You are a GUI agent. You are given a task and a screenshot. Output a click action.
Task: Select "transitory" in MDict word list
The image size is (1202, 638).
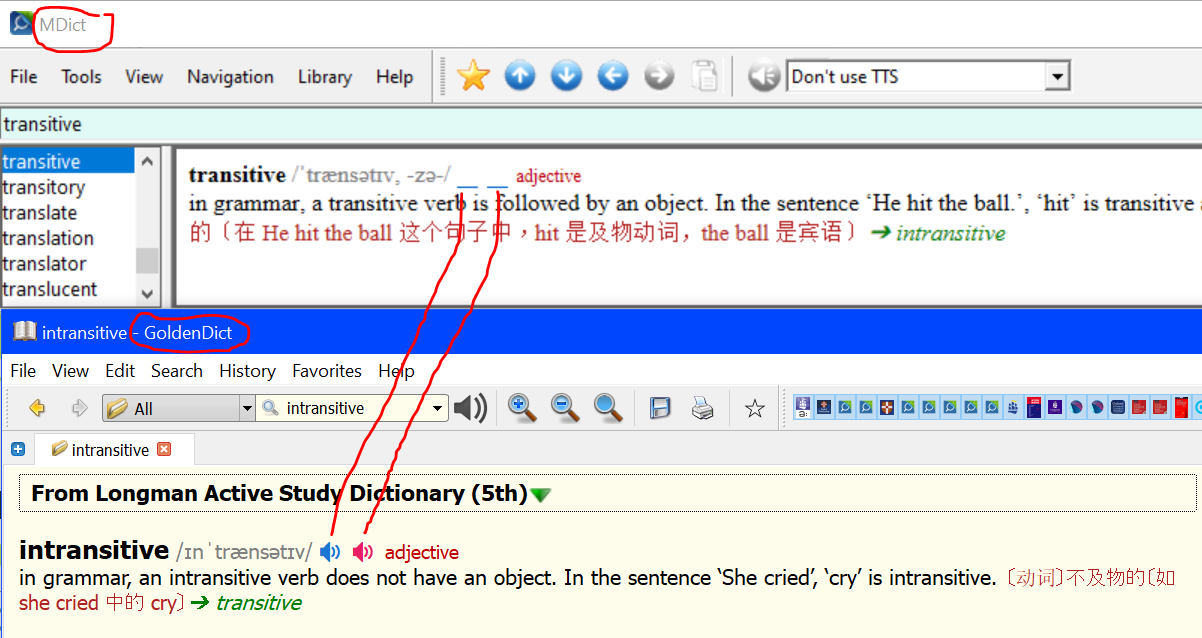coord(67,187)
